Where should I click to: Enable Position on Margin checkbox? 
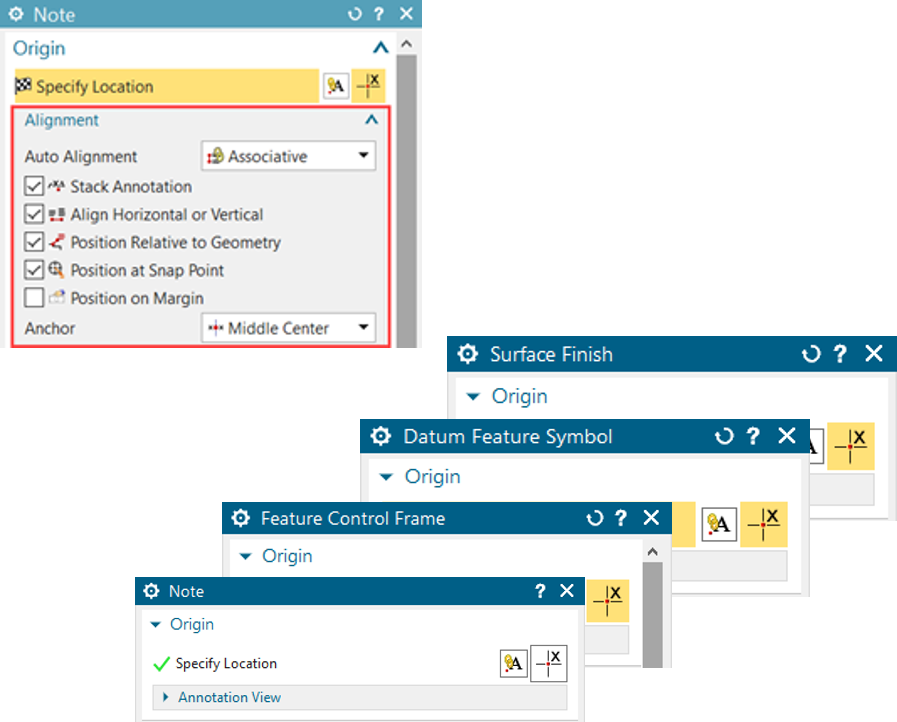pyautogui.click(x=34, y=298)
